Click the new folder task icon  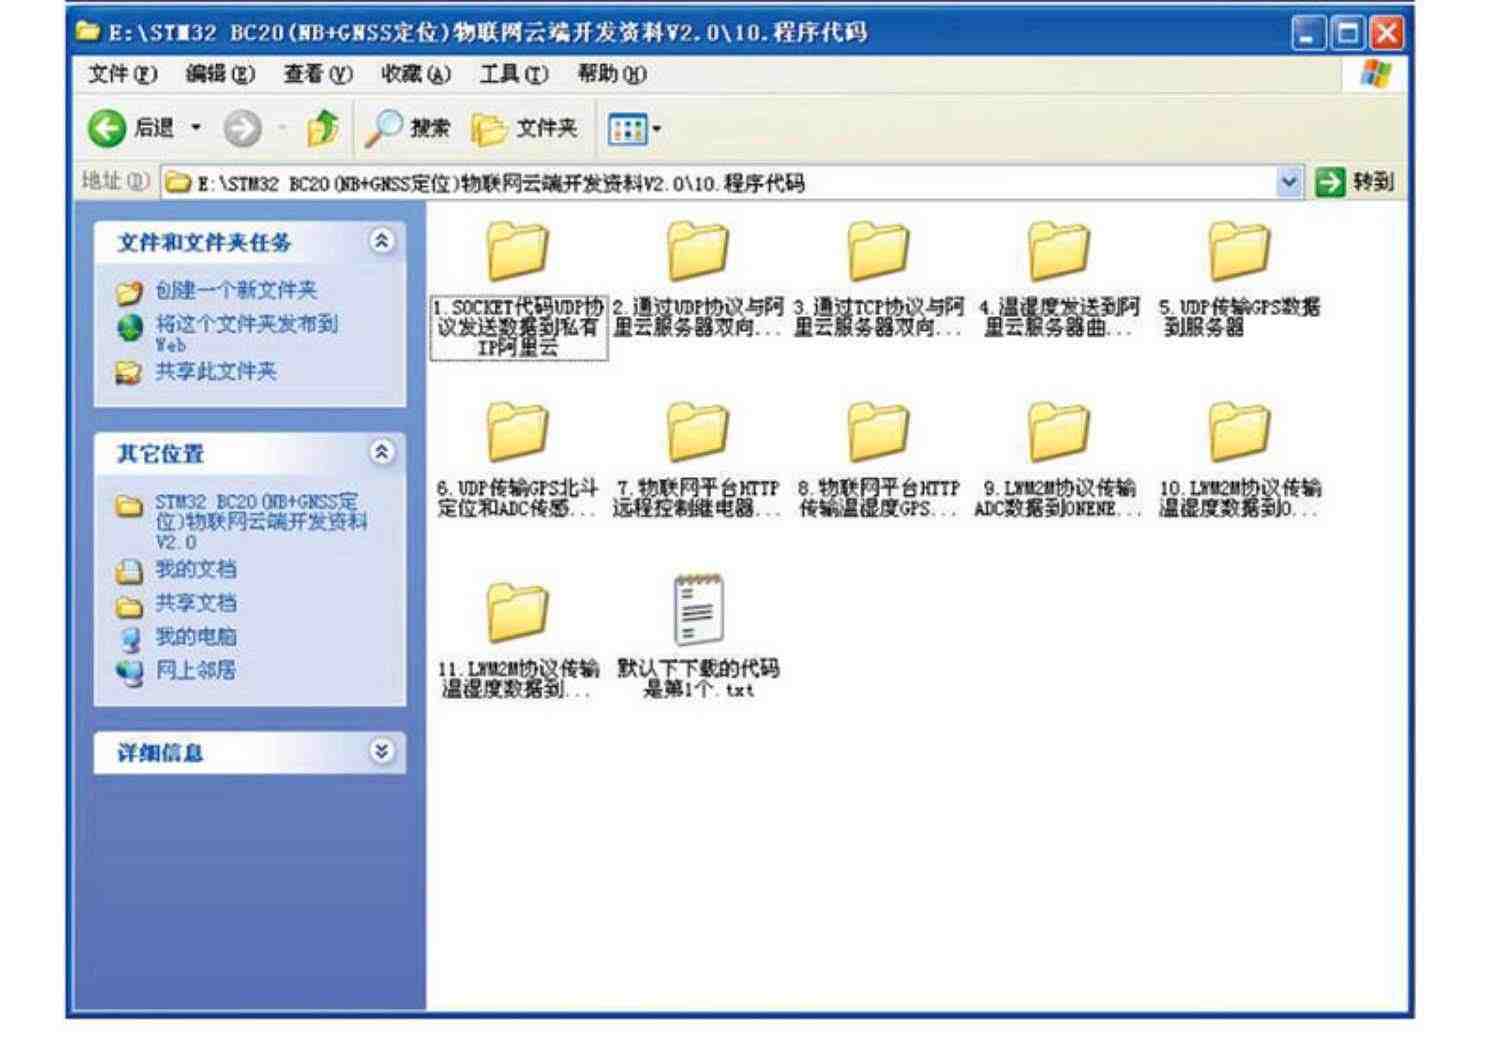click(x=129, y=292)
